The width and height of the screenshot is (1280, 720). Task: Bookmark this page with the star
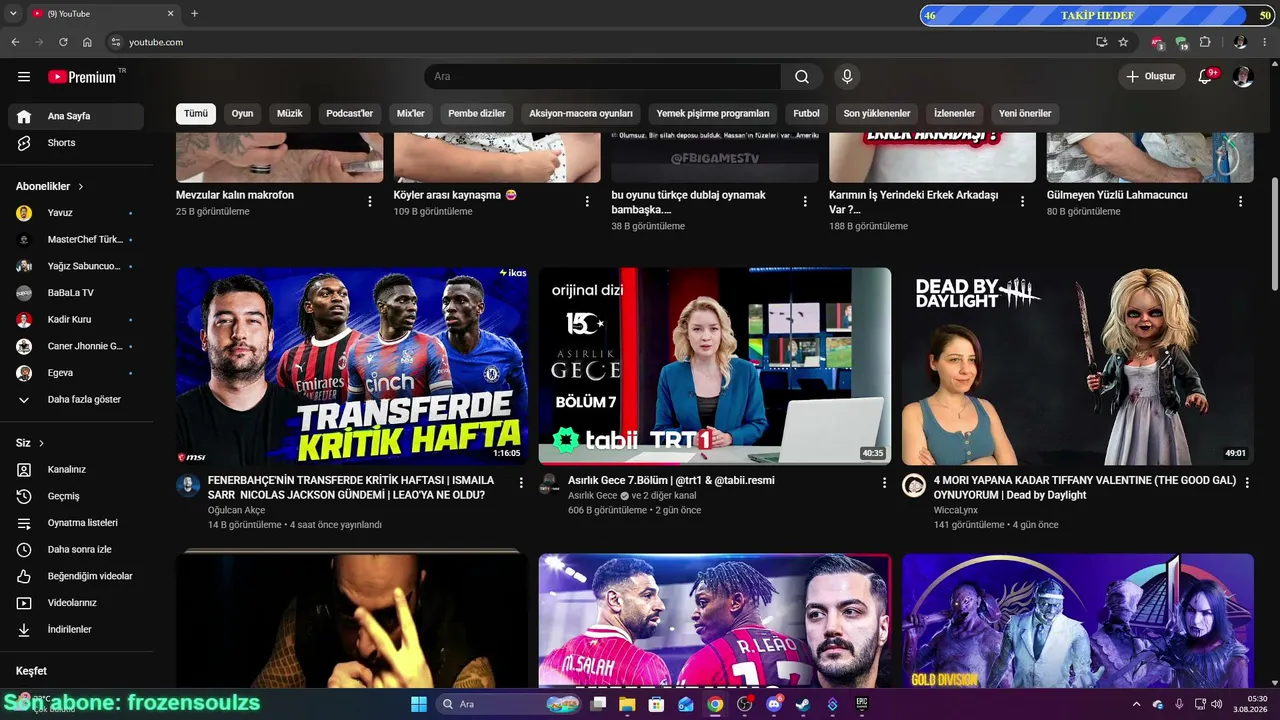(1123, 42)
